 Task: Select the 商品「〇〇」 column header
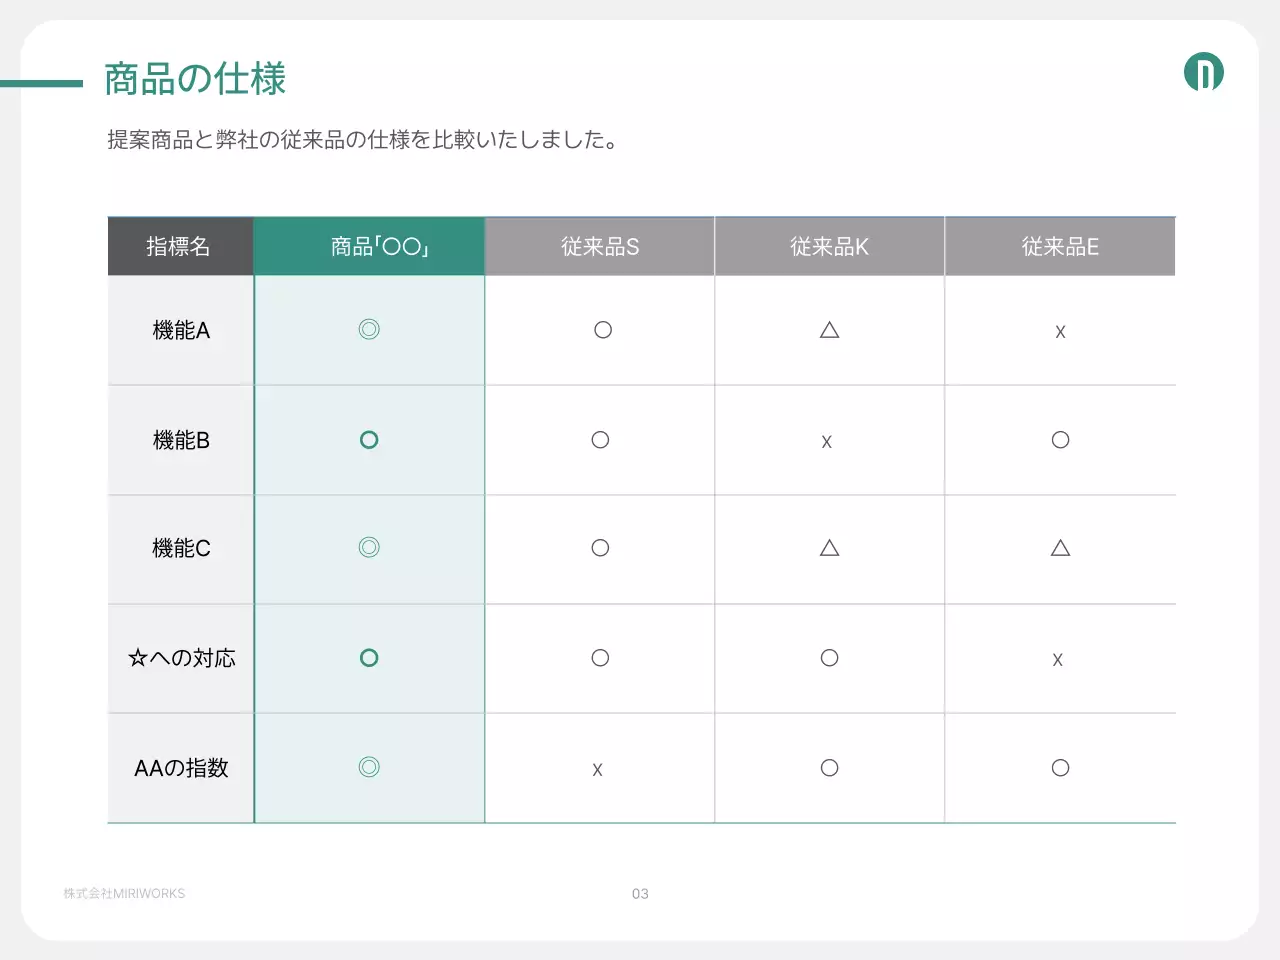369,246
